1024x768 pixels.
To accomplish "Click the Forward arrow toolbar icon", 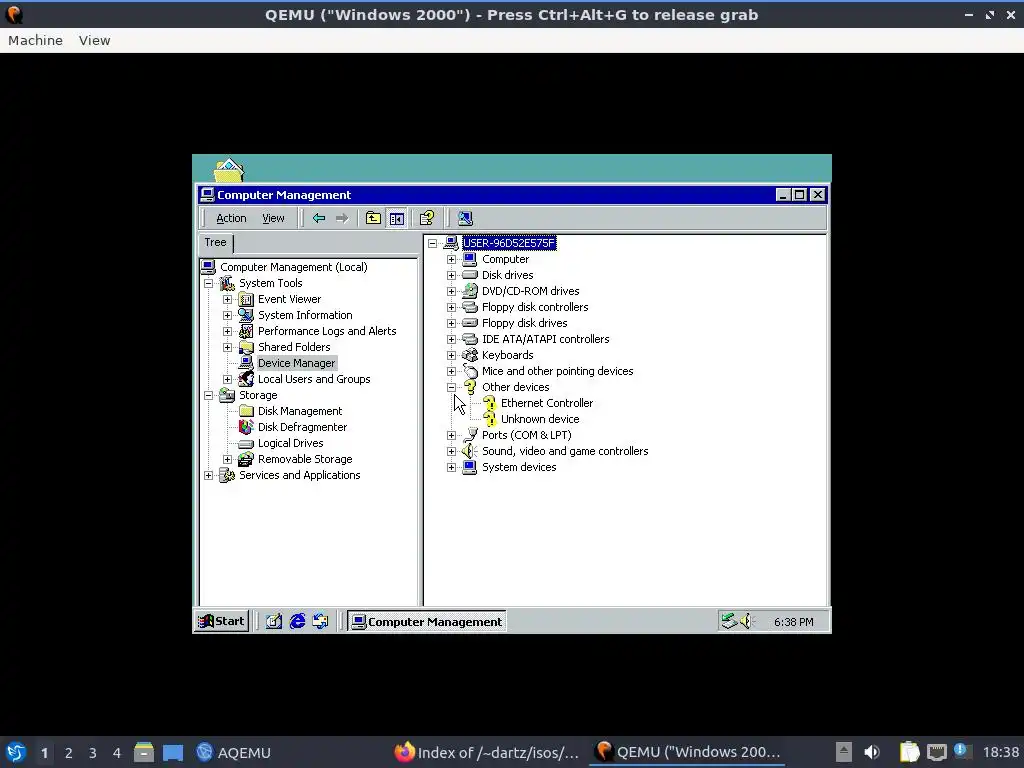I will 342,218.
